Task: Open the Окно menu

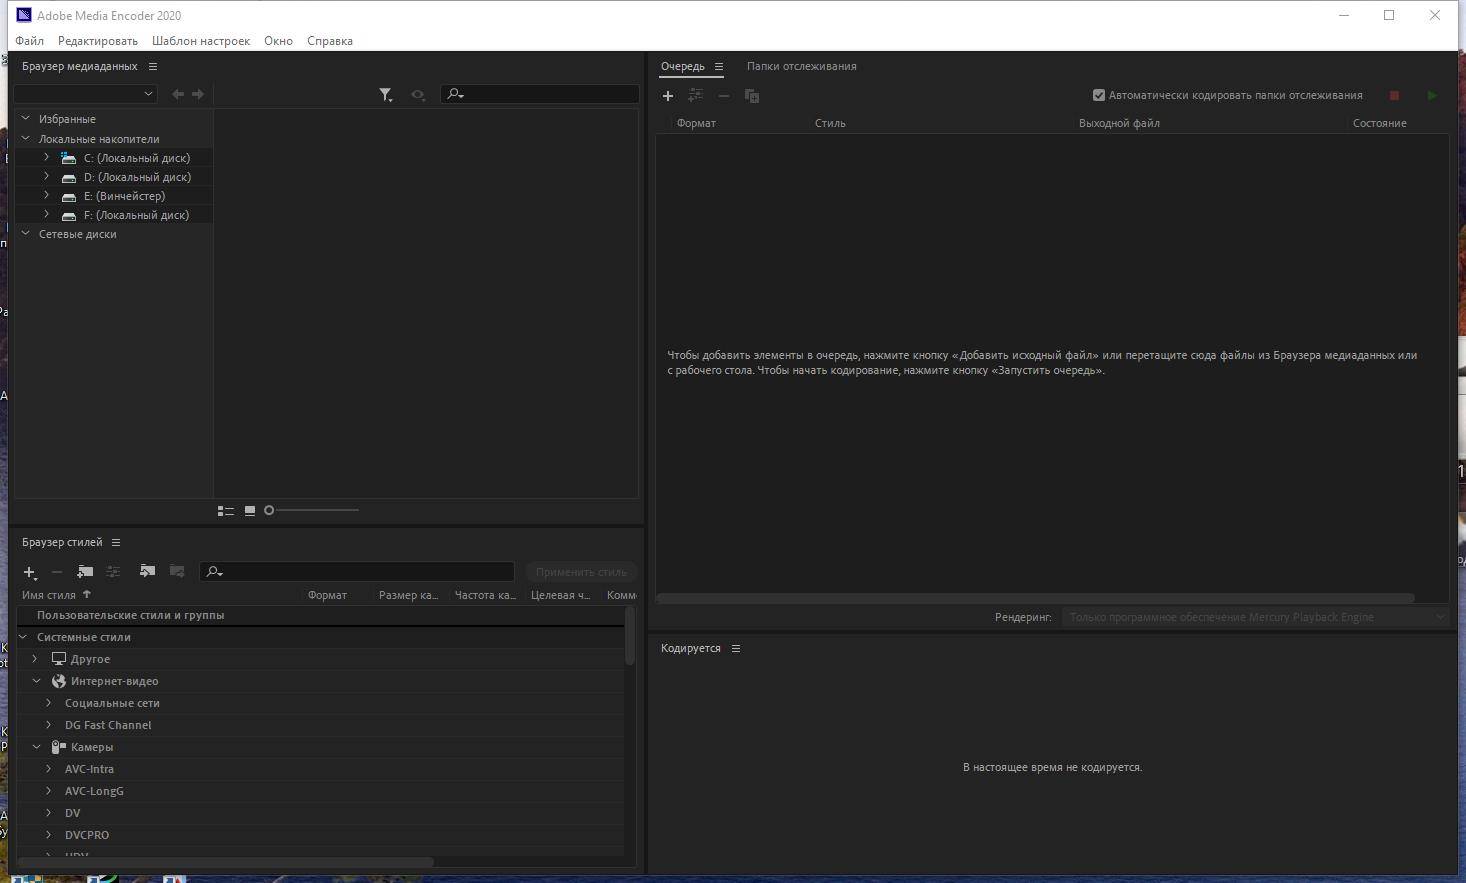Action: click(278, 41)
